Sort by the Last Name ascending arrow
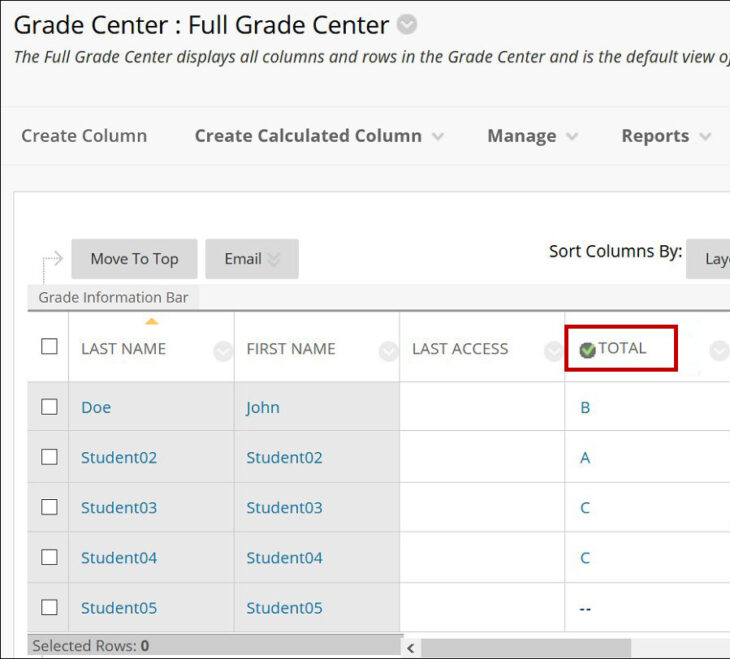 [x=152, y=321]
